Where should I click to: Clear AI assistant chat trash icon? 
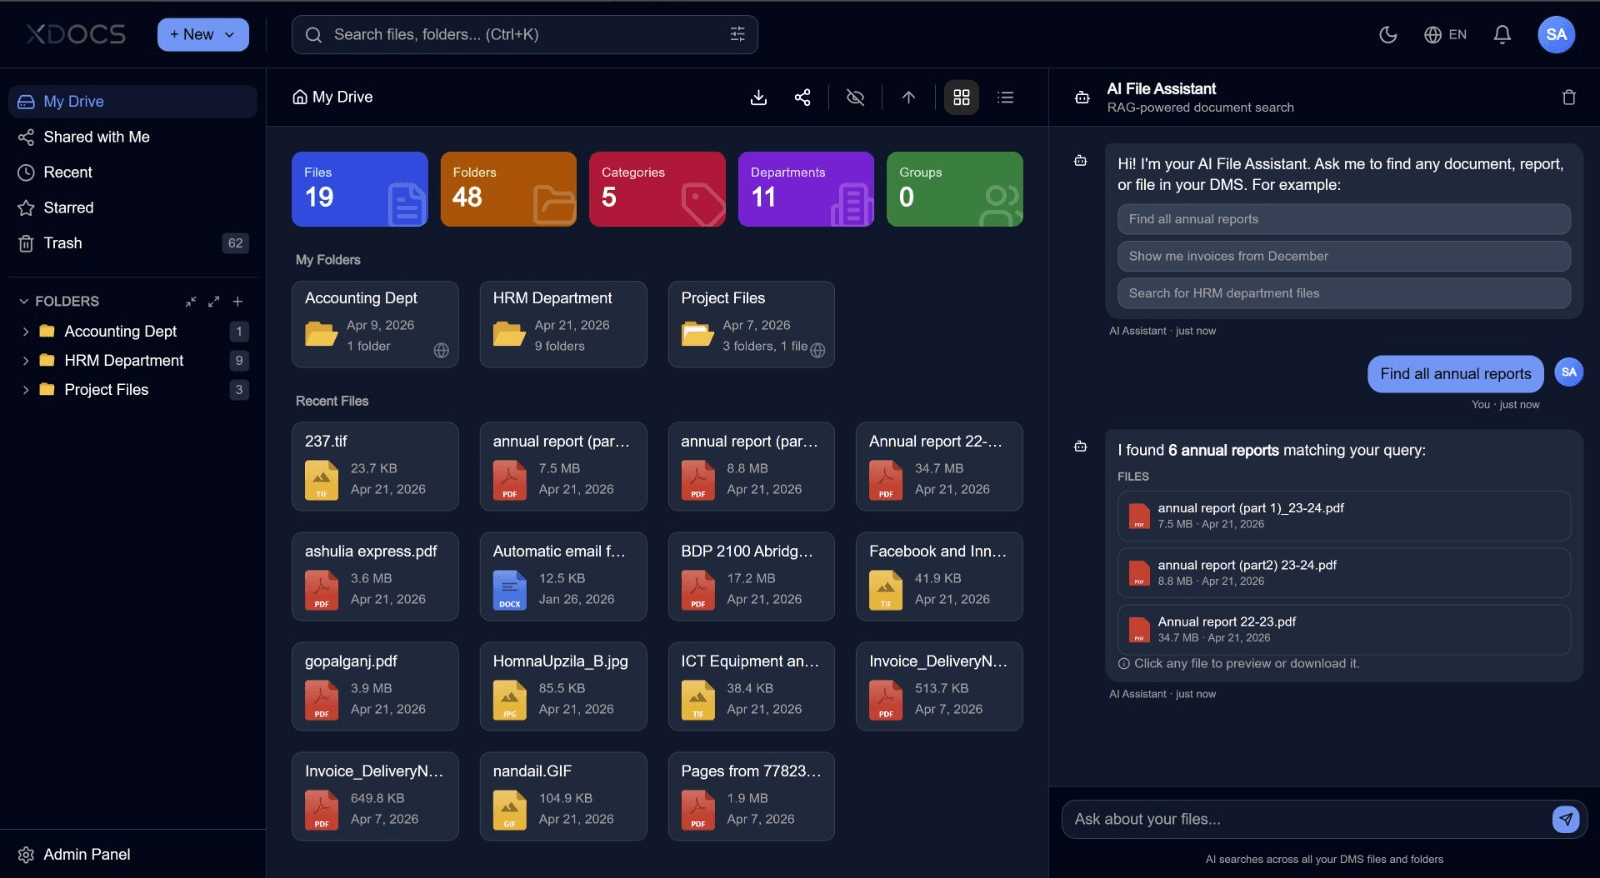pos(1569,97)
